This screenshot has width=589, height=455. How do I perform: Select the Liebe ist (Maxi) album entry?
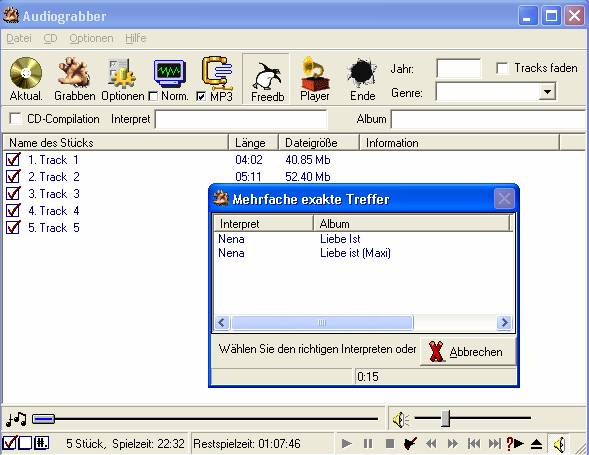(355, 253)
